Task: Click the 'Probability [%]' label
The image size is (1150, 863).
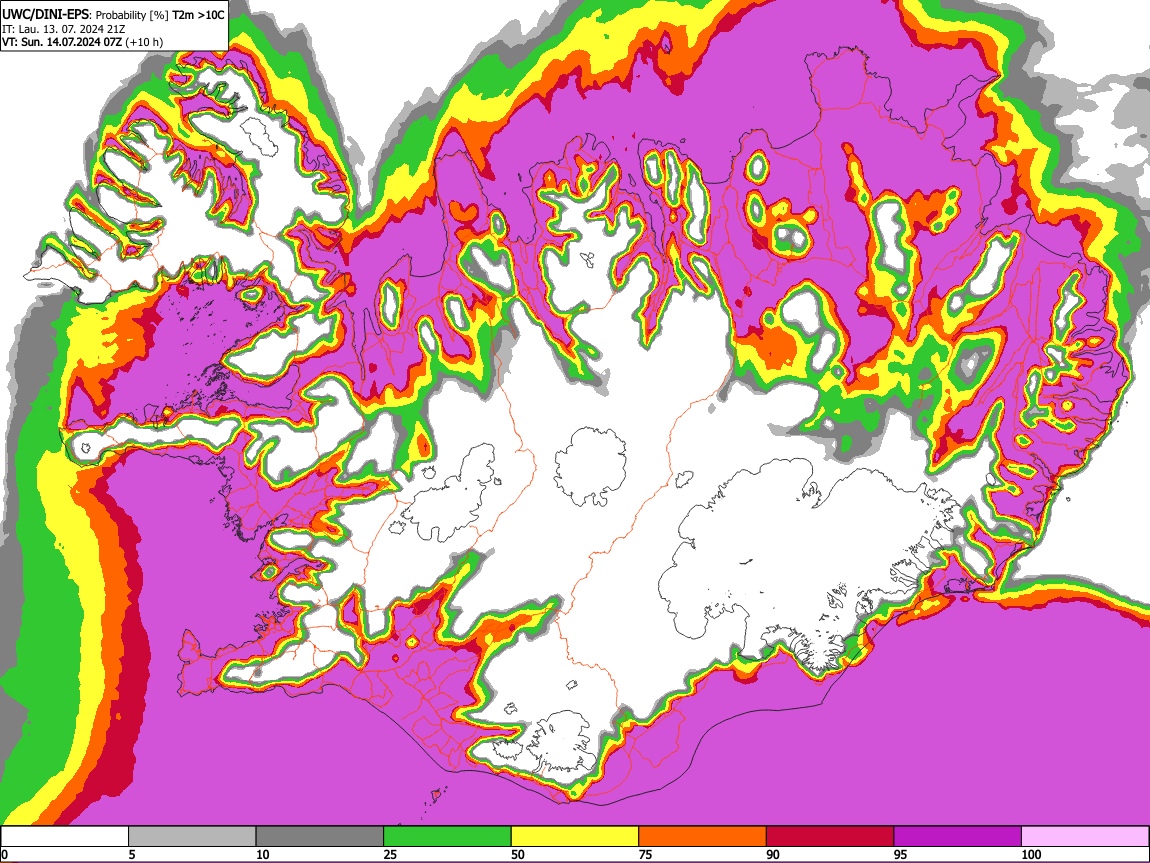Action: pos(132,15)
